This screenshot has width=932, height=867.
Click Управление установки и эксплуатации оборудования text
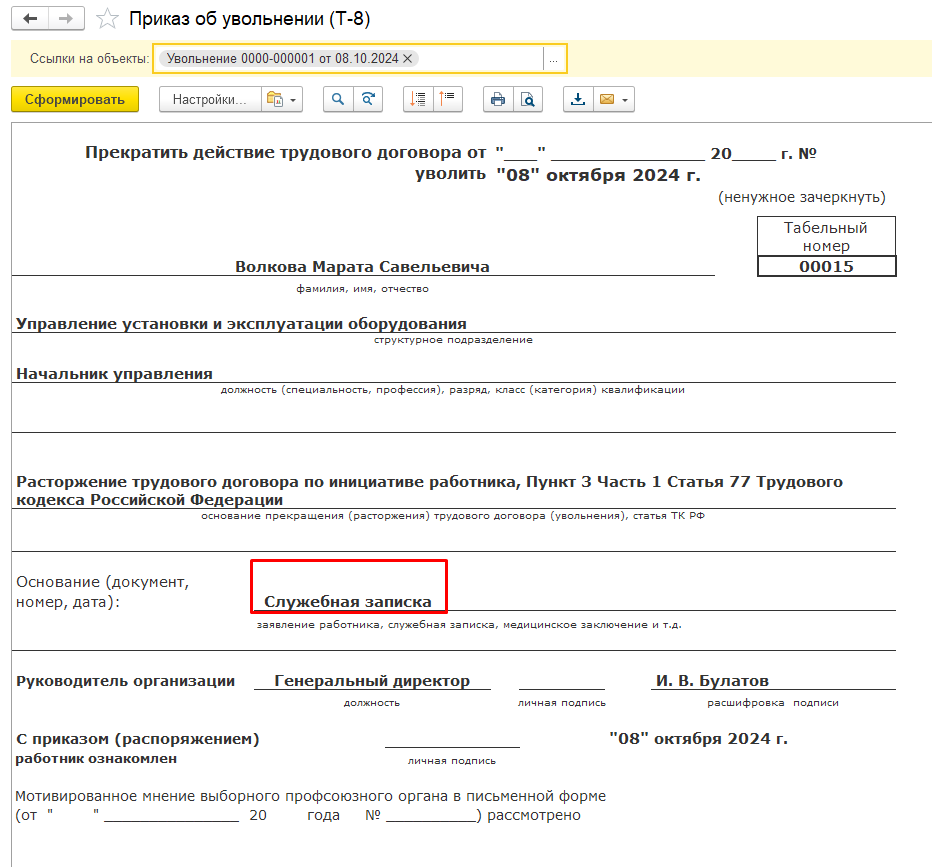point(241,324)
